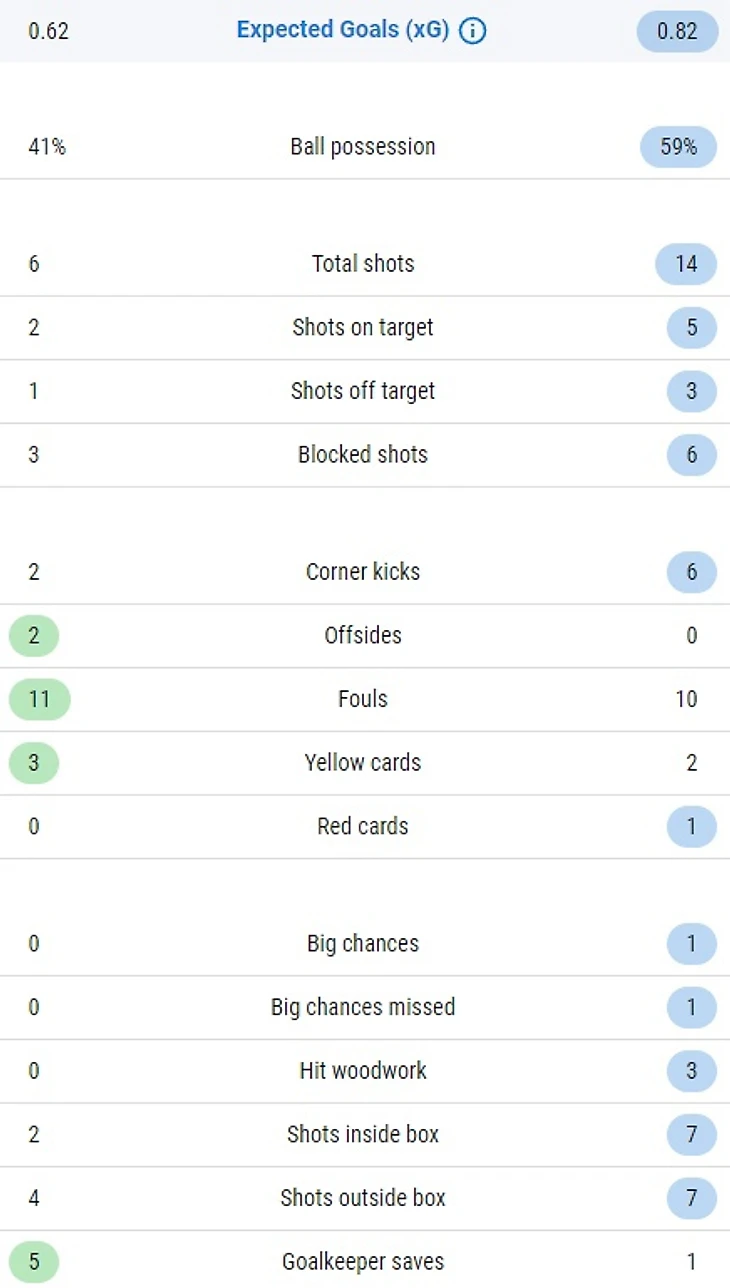Image resolution: width=730 pixels, height=1288 pixels.
Task: Click the Corner kicks label
Action: tap(363, 572)
